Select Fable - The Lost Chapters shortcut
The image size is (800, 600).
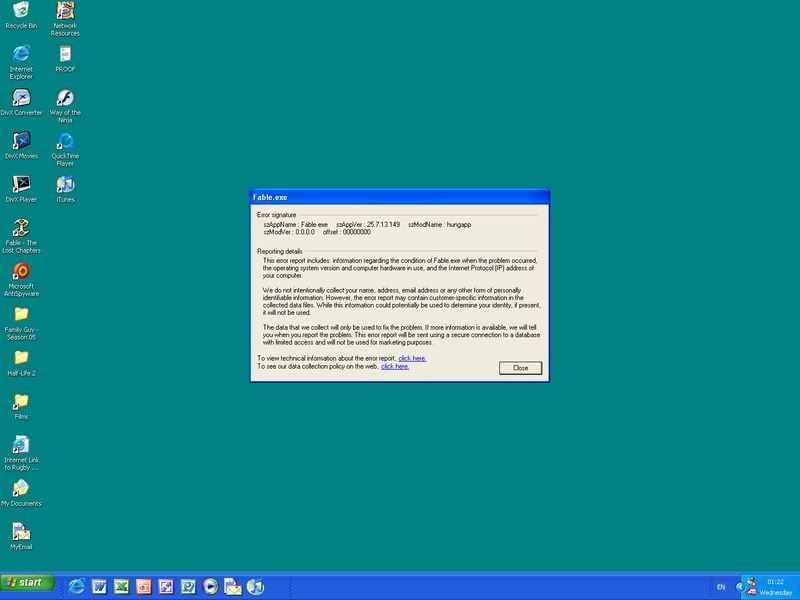click(21, 235)
